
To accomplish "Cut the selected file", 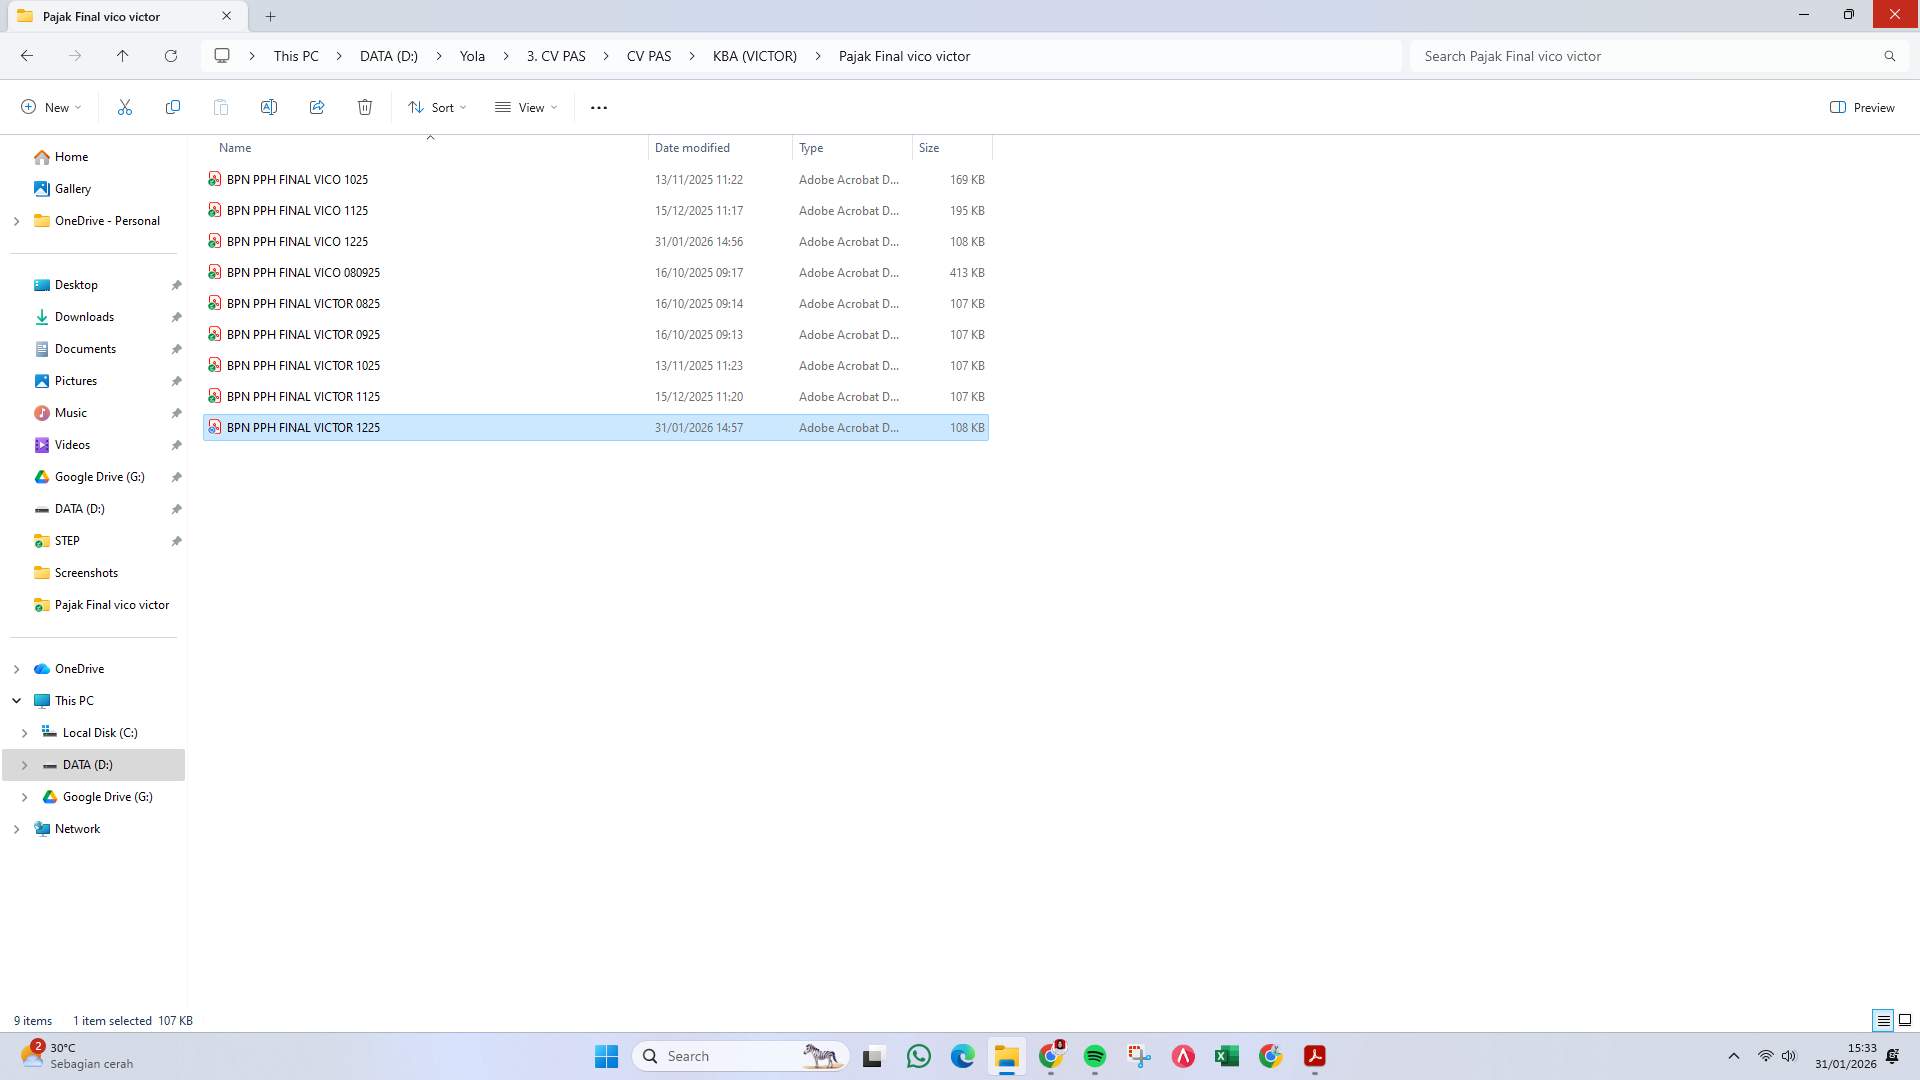I will click(125, 107).
